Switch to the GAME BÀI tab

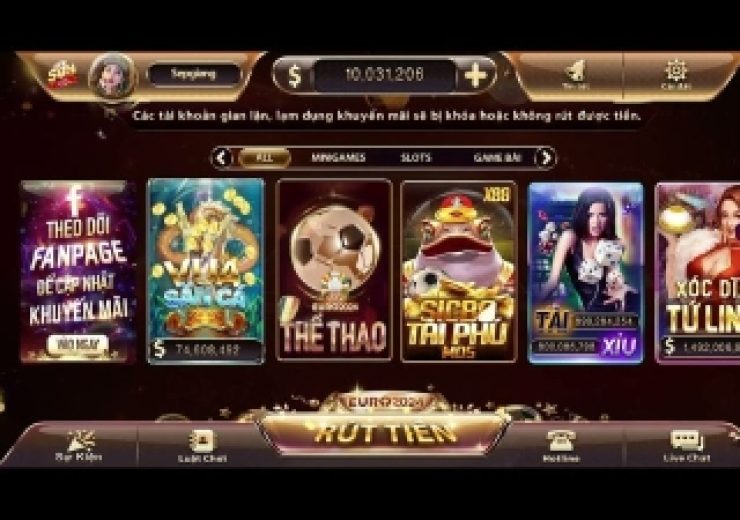497,158
